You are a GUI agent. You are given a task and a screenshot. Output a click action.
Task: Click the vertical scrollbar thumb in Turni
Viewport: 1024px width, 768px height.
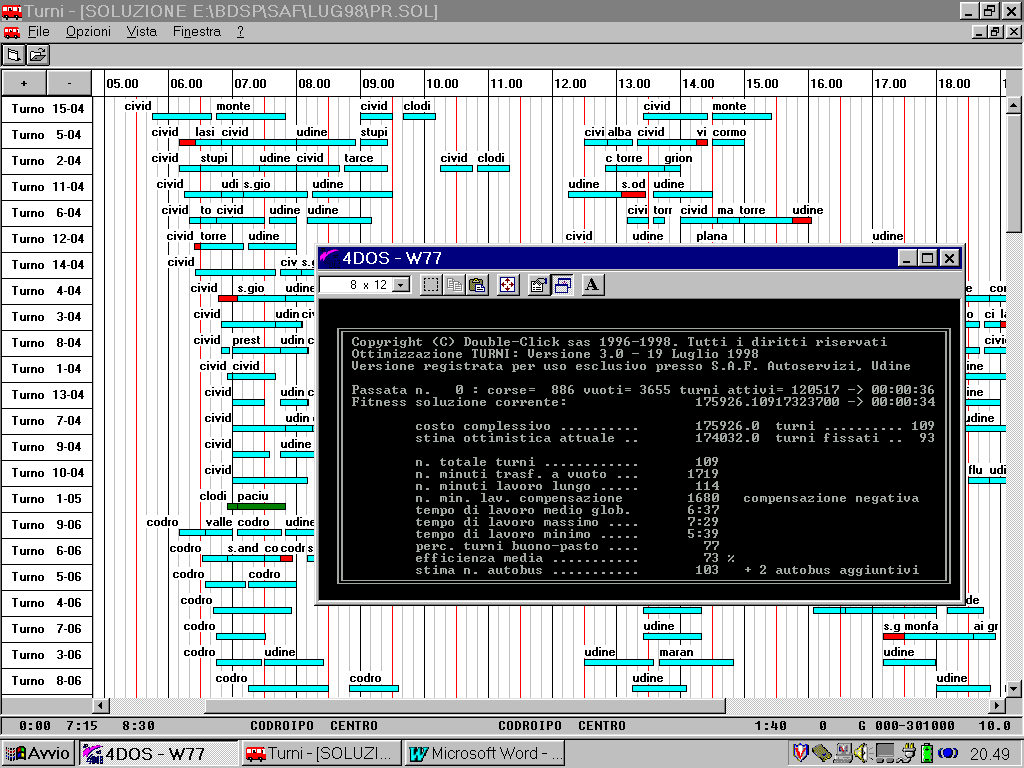1013,172
